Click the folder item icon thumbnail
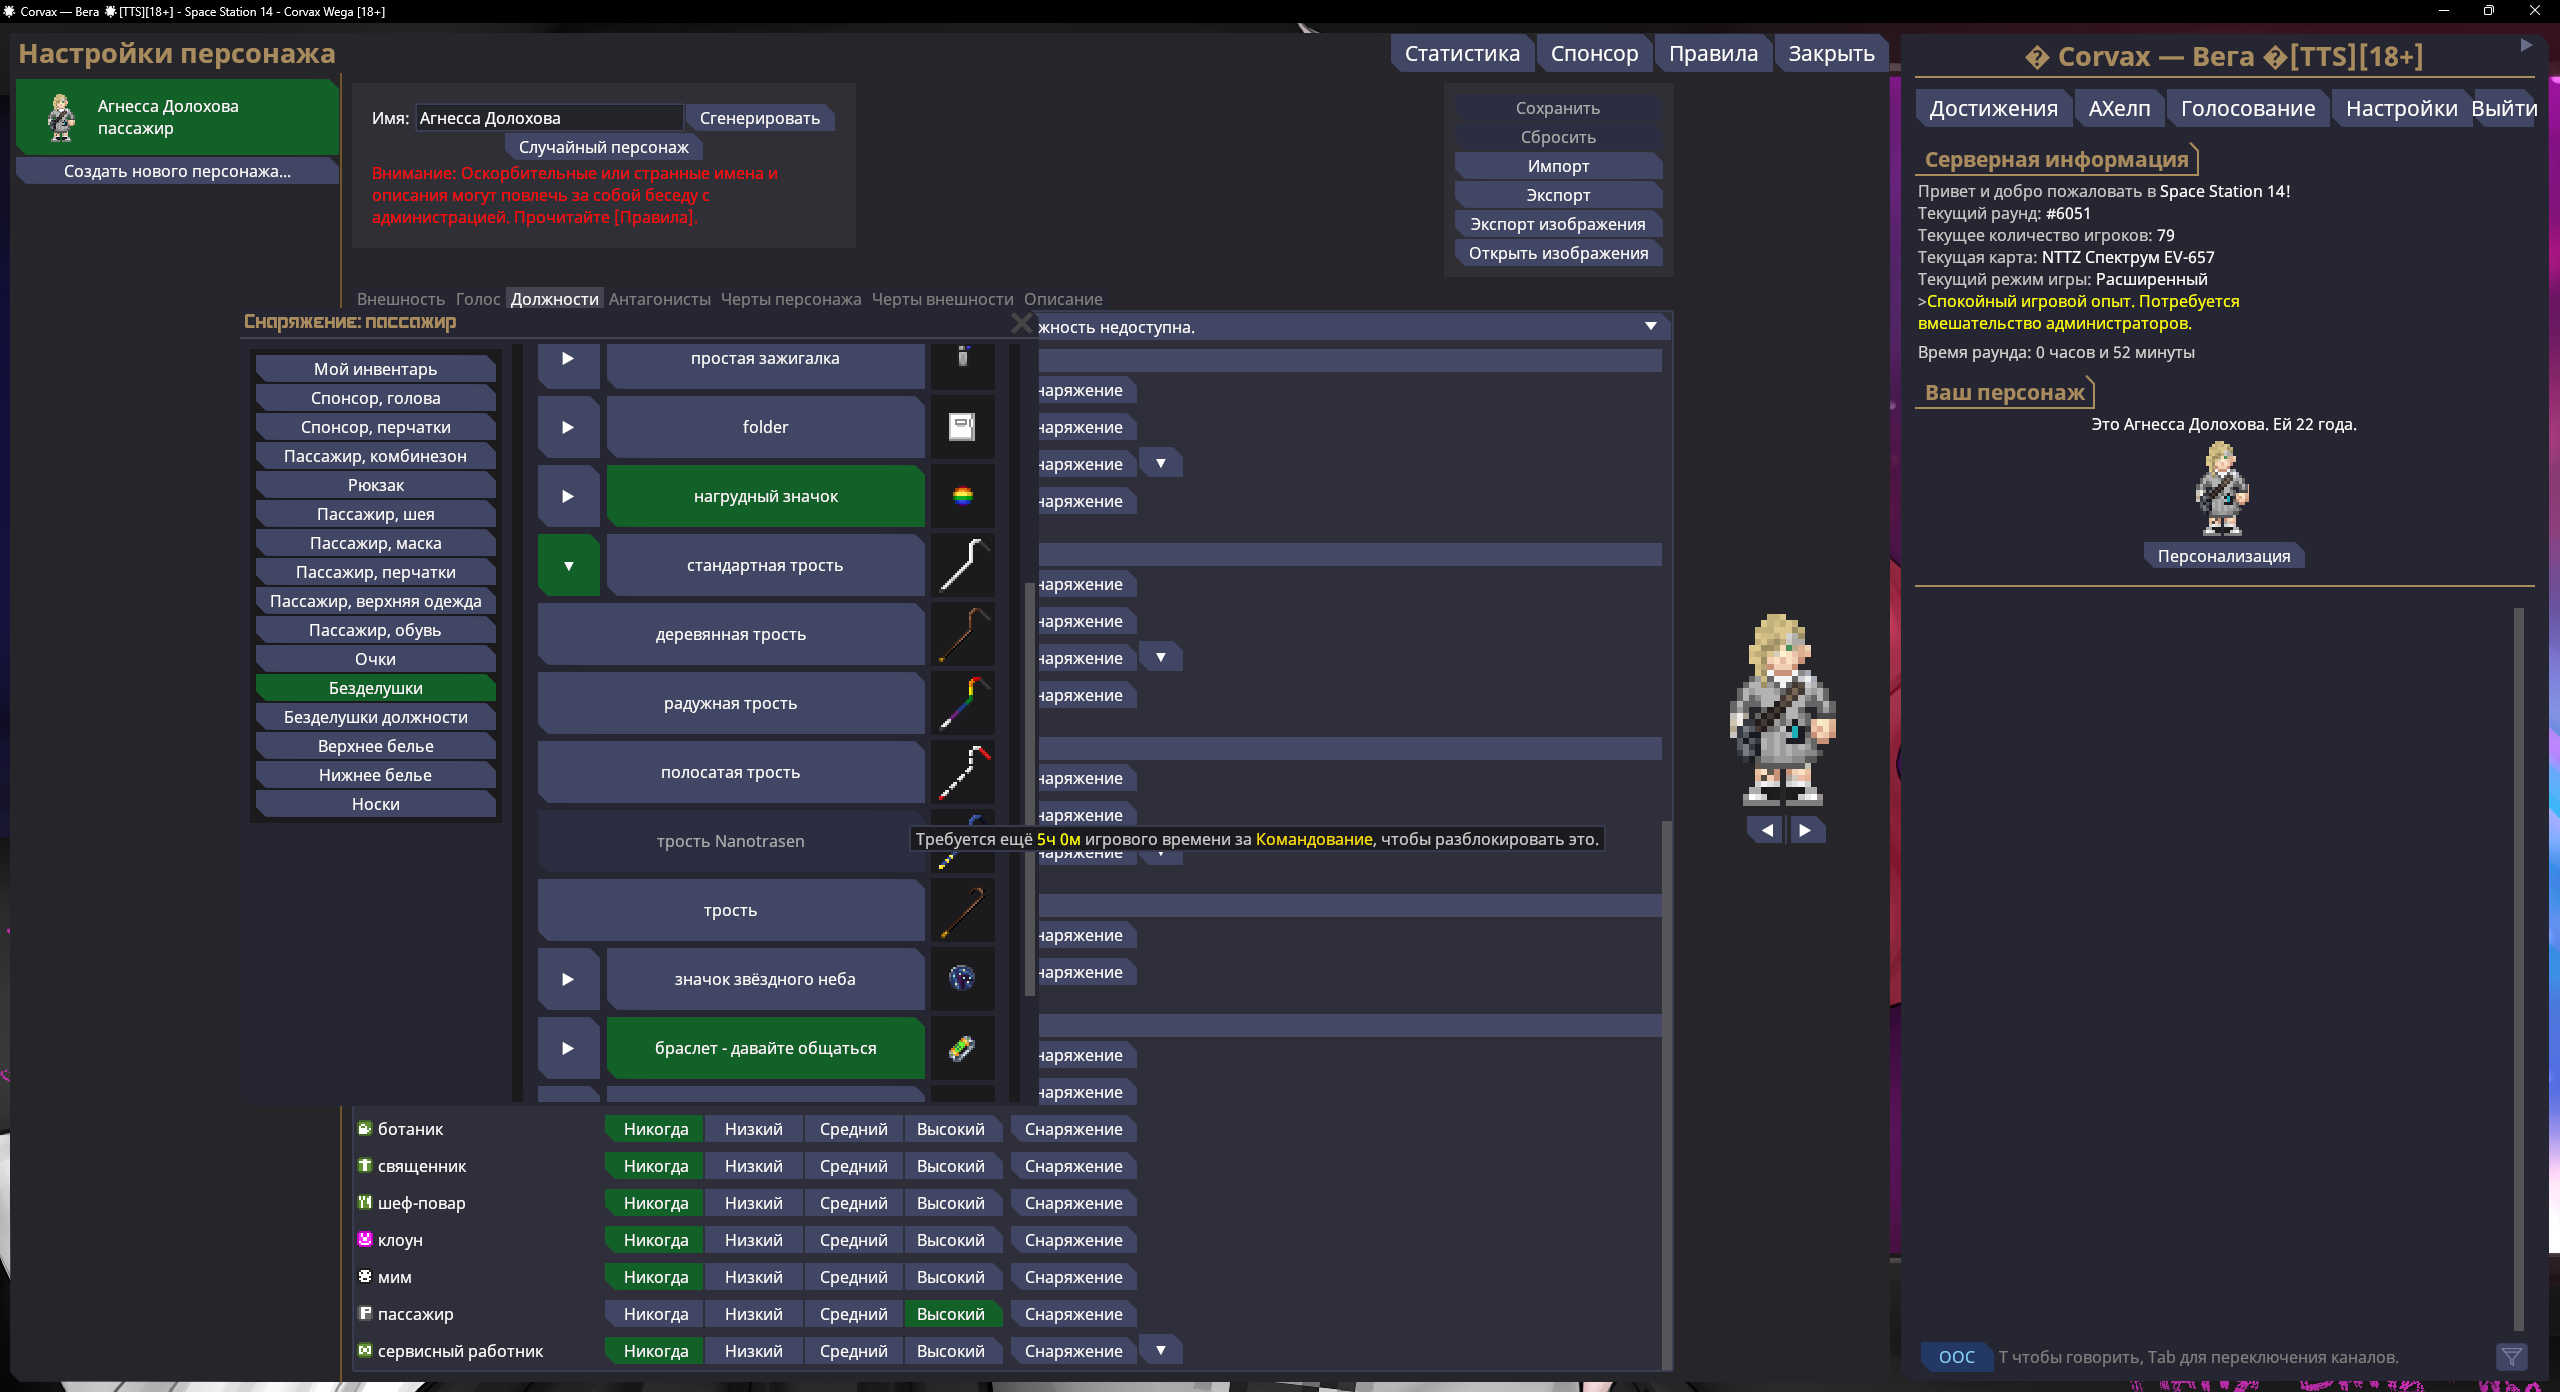This screenshot has height=1392, width=2560. [x=962, y=427]
